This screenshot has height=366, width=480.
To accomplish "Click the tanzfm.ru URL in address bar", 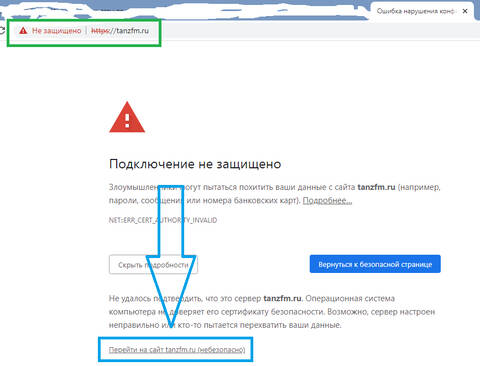I will (120, 31).
